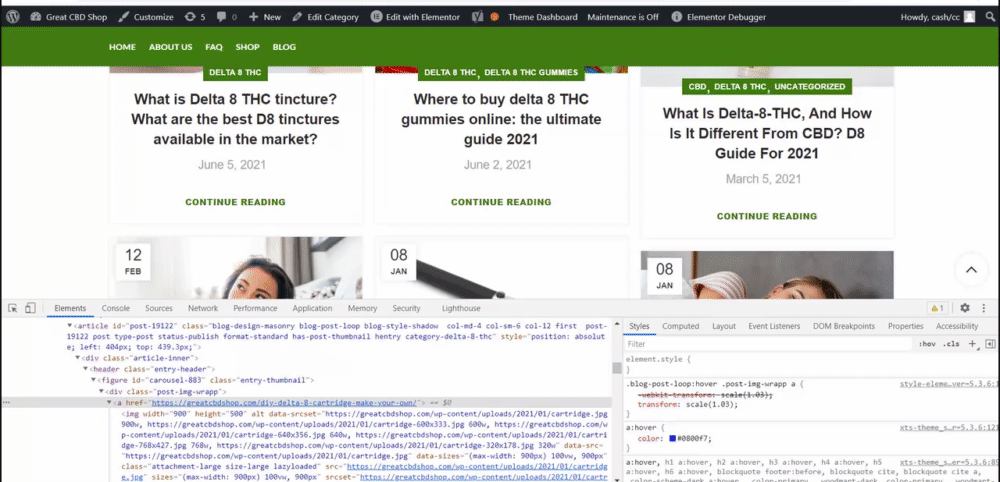
Task: Click Maintenance is Off status item
Action: pyautogui.click(x=622, y=17)
